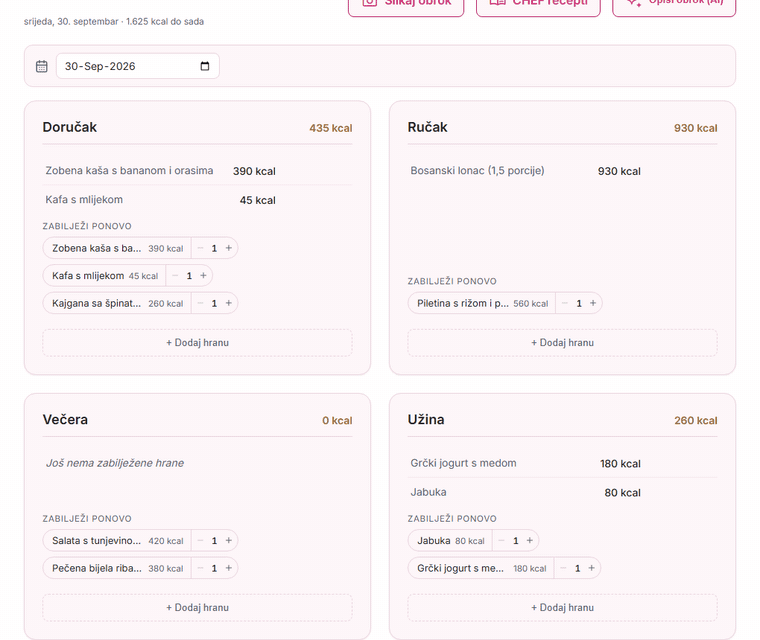Click the Još nema zabilježene hrane message
This screenshot has height=640, width=760.
pos(115,463)
